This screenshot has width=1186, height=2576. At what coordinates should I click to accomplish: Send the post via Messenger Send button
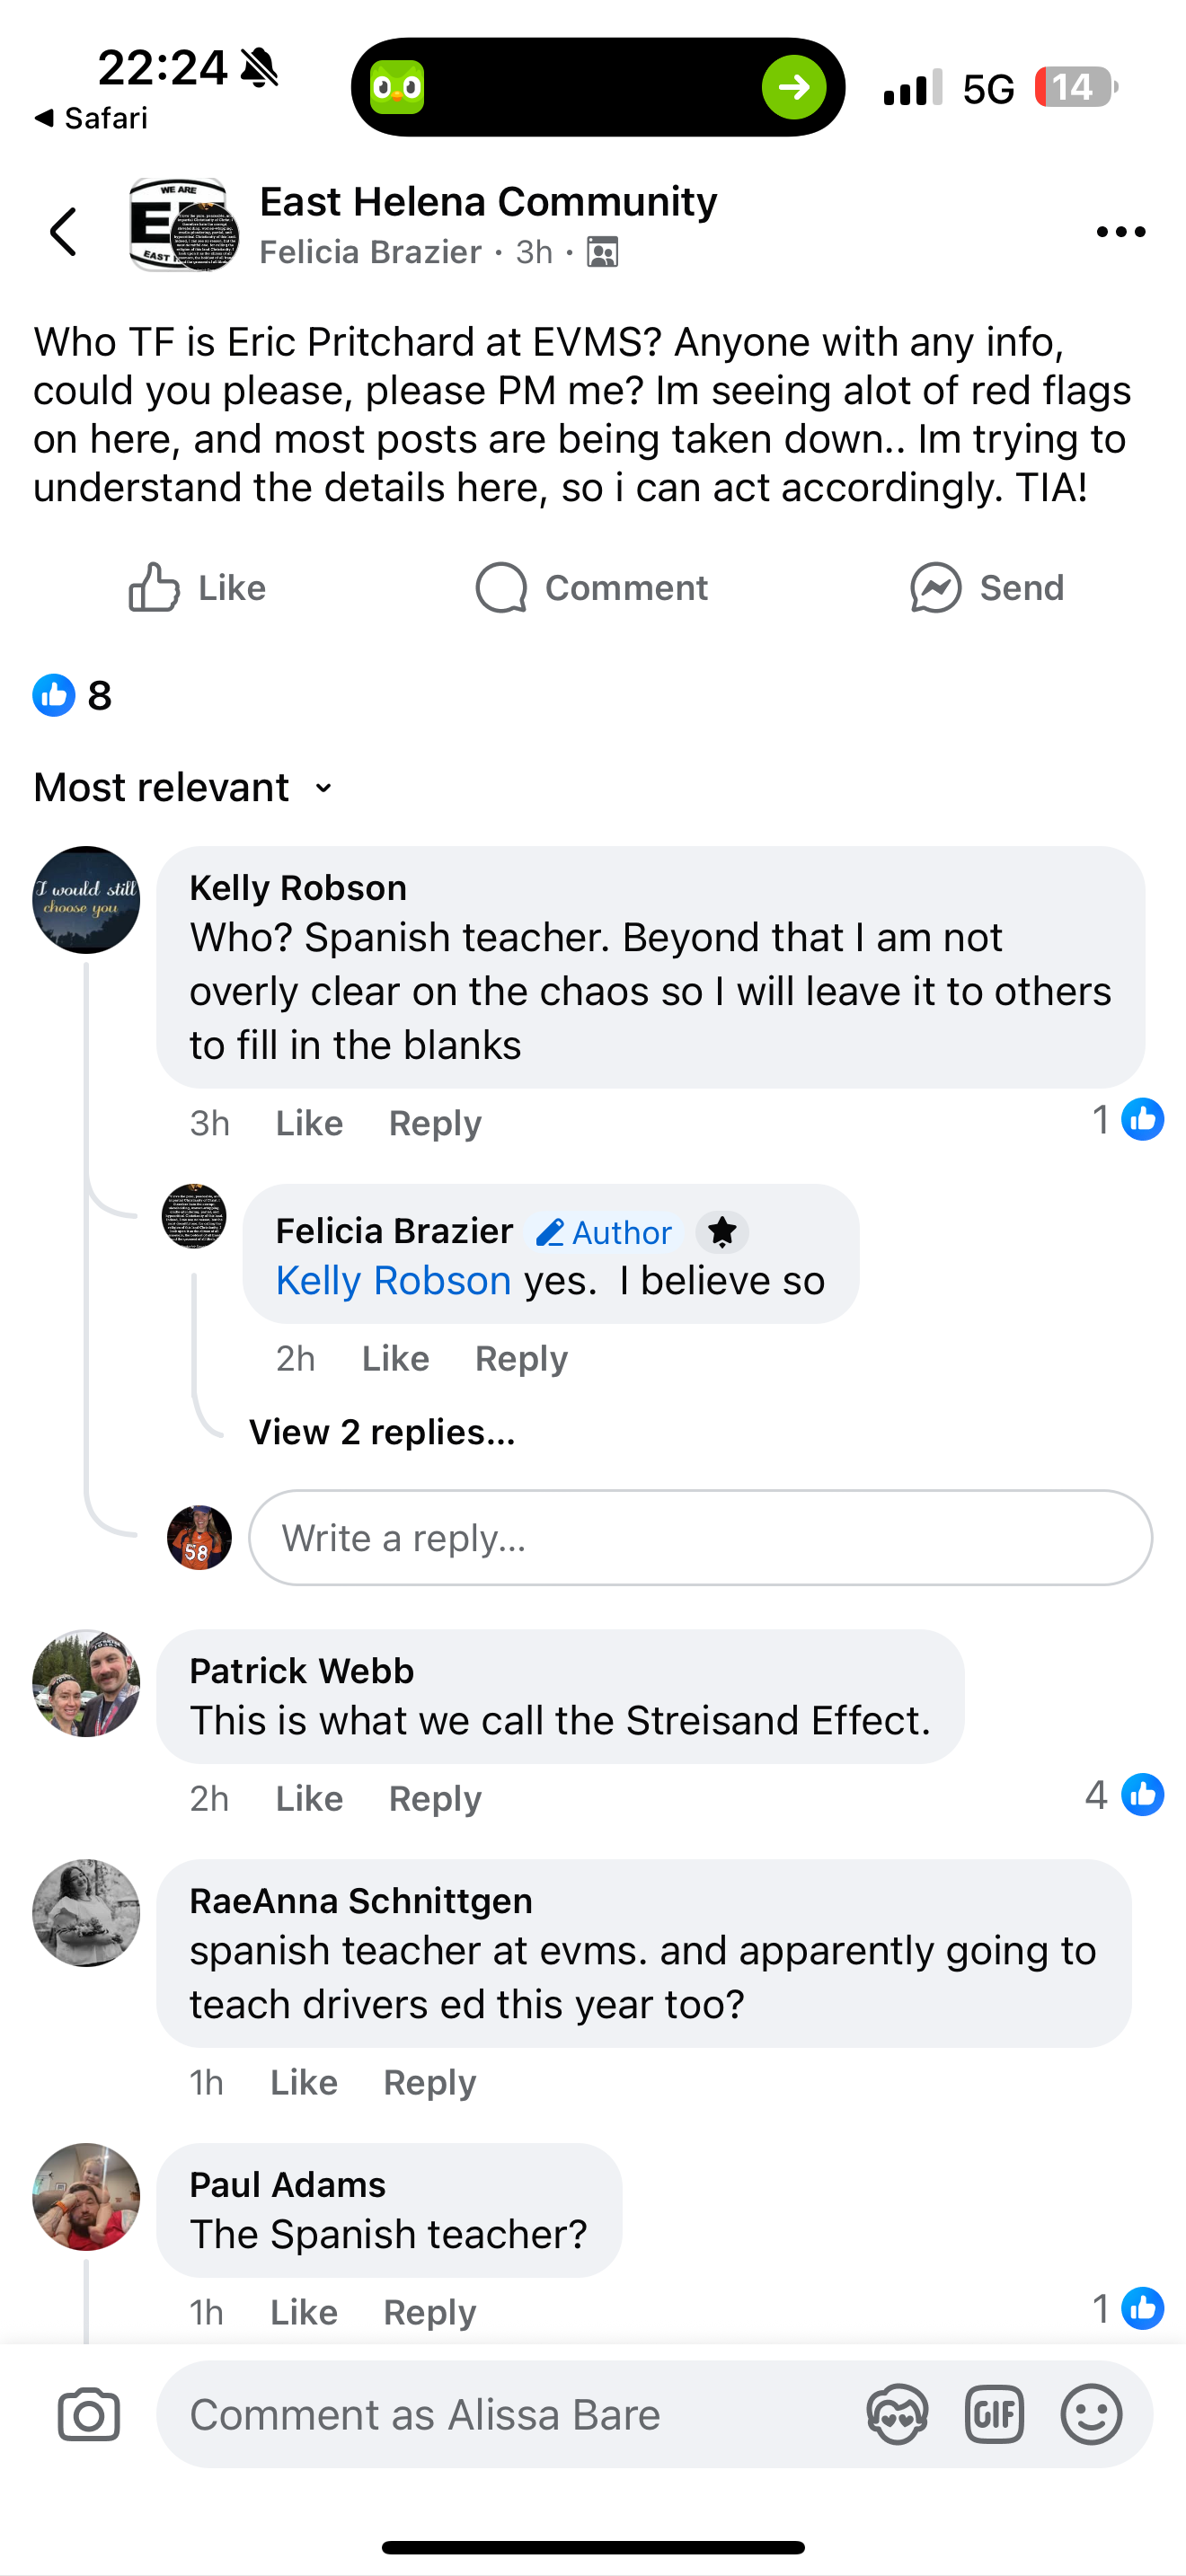[987, 587]
